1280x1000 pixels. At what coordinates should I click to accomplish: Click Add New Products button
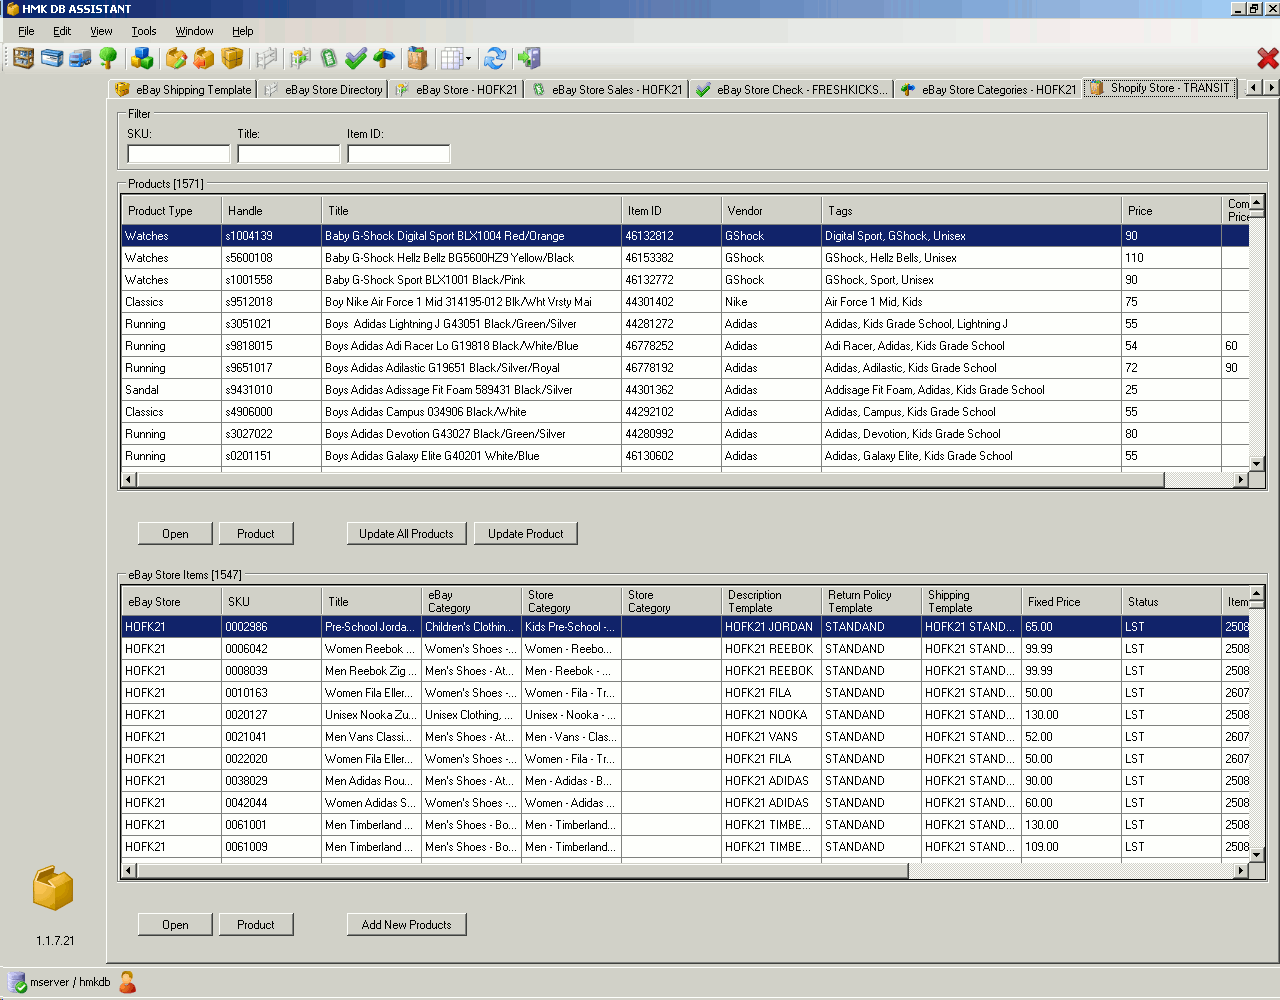click(406, 925)
